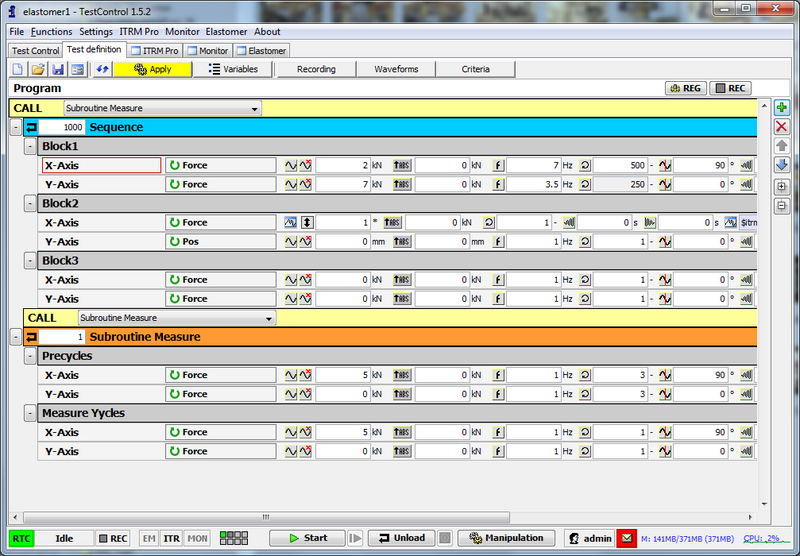Screen dimensions: 800x556
Task: Click the frequency f icon in Block1 X-Axis row
Action: tap(498, 165)
